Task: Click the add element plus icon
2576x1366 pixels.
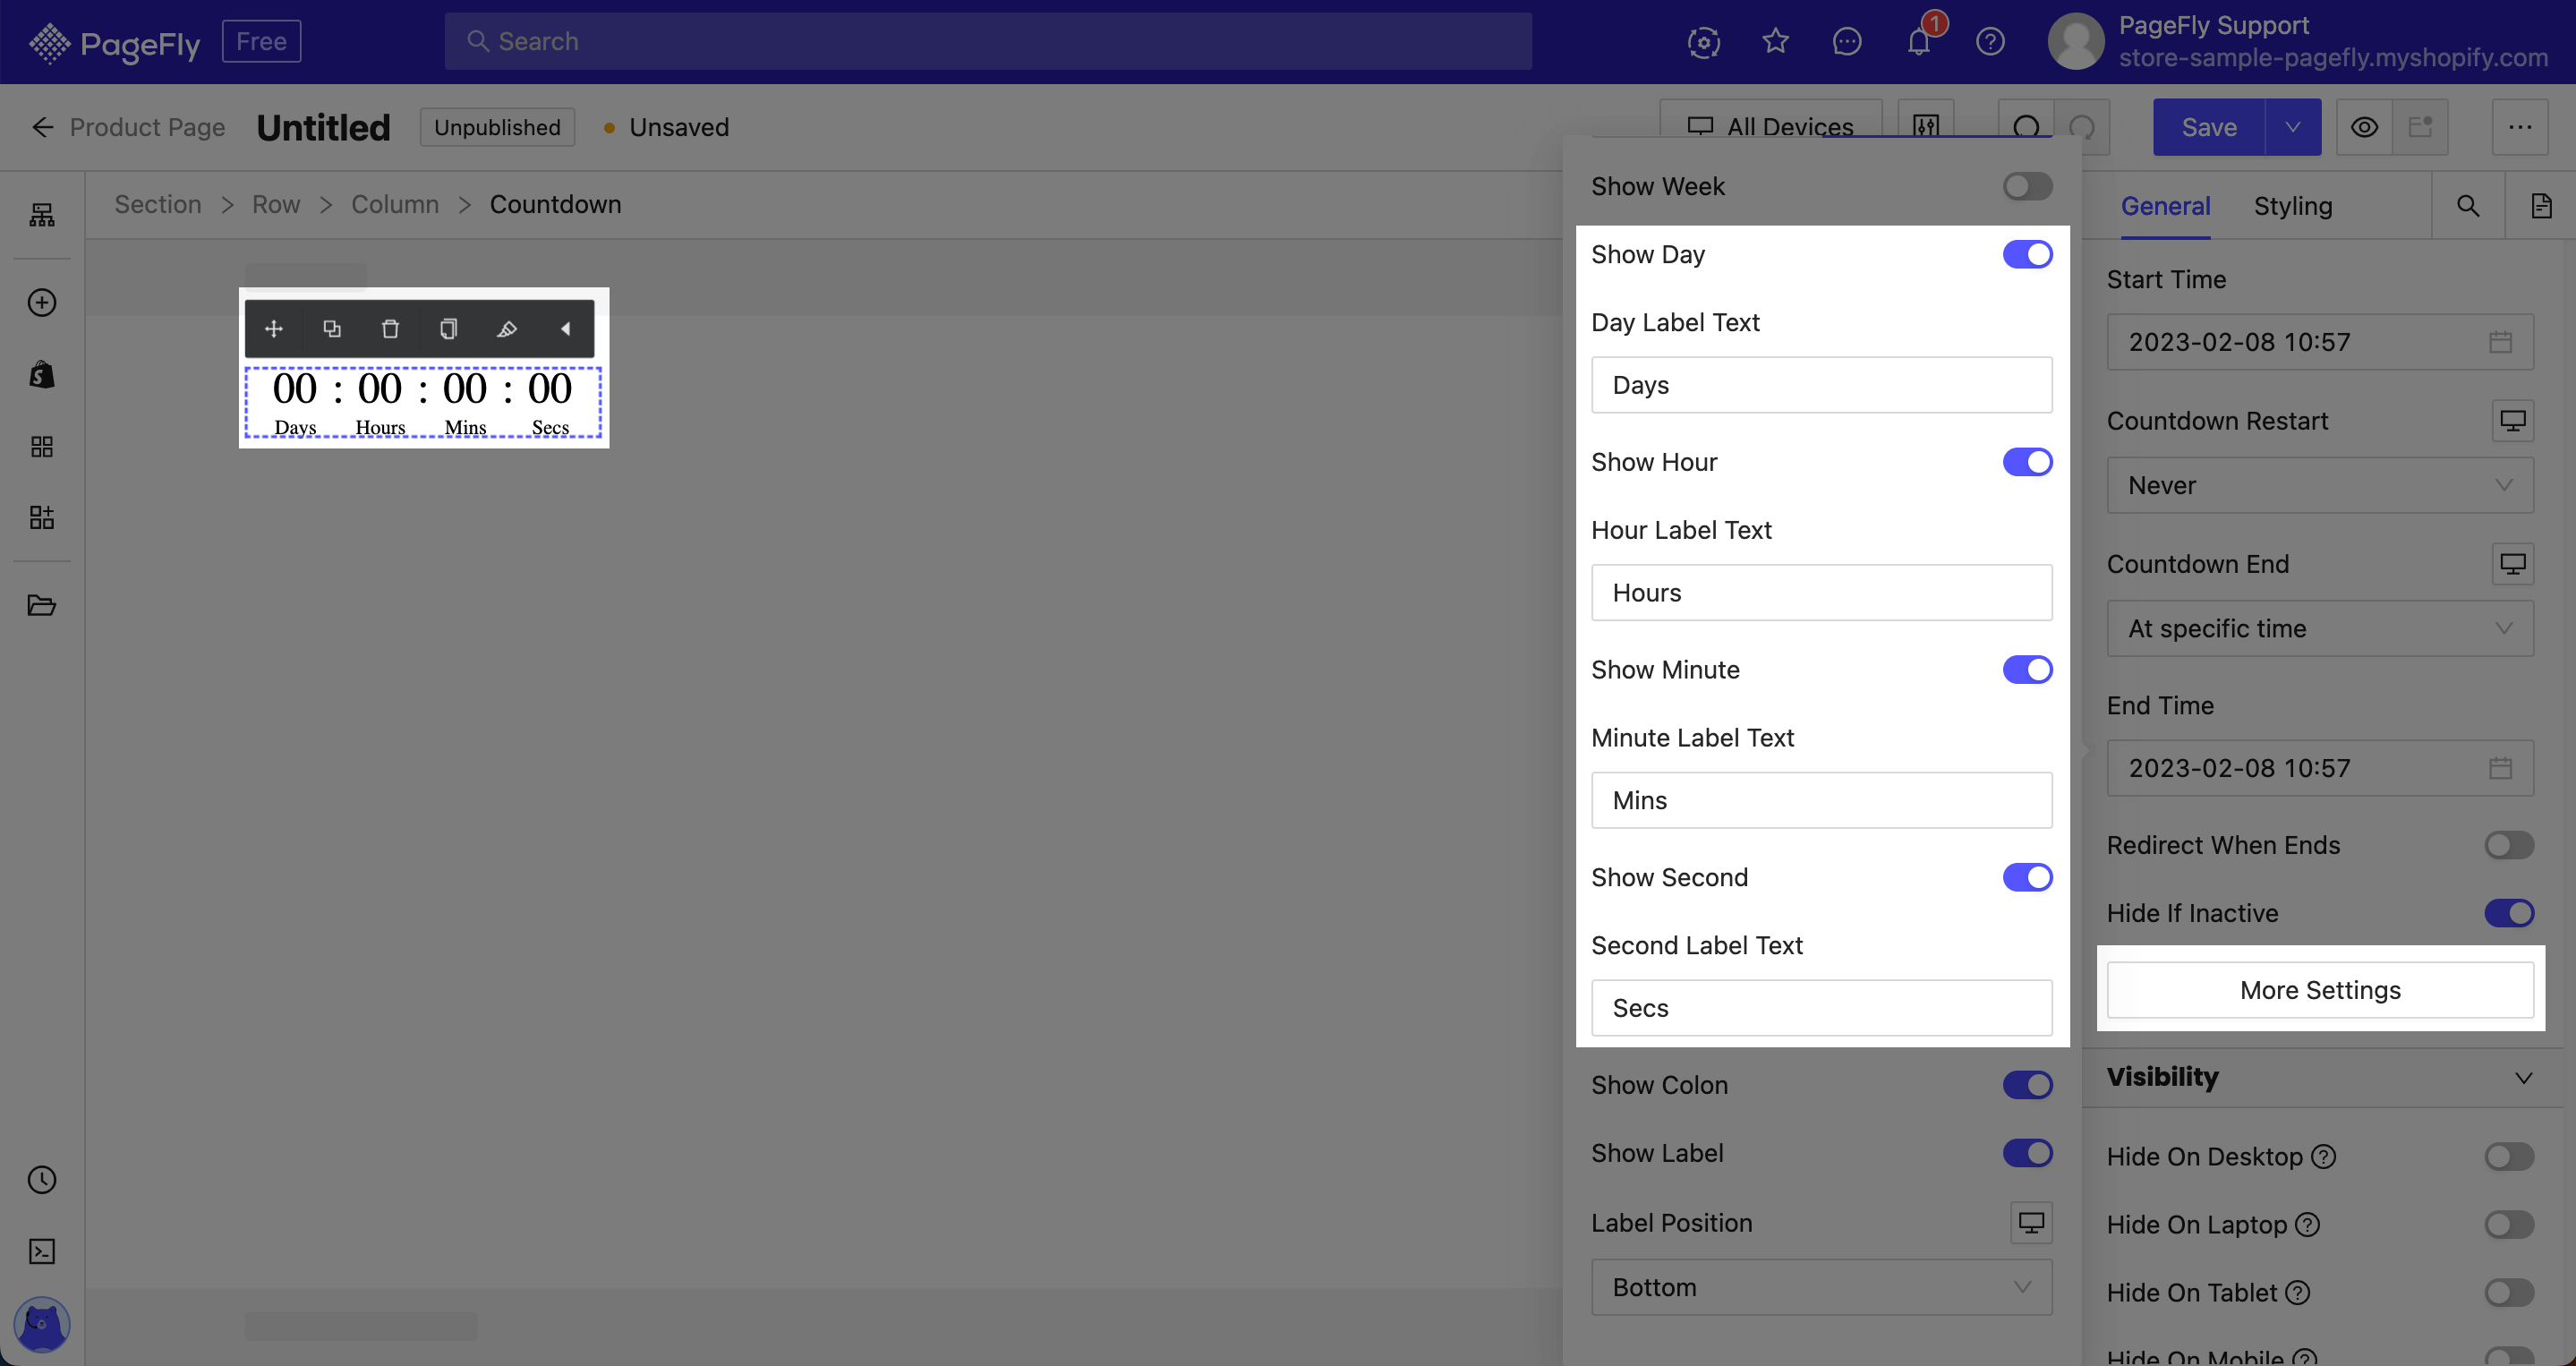Action: (x=42, y=302)
